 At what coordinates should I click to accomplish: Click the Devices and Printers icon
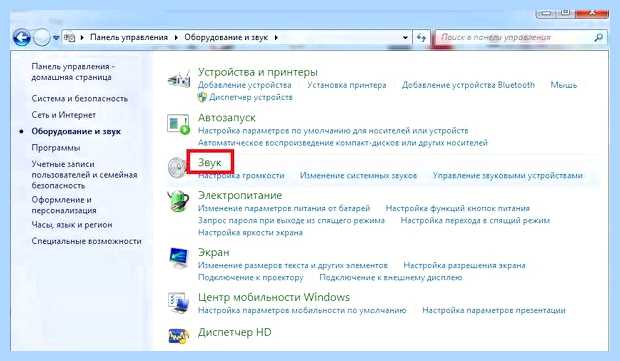(179, 79)
